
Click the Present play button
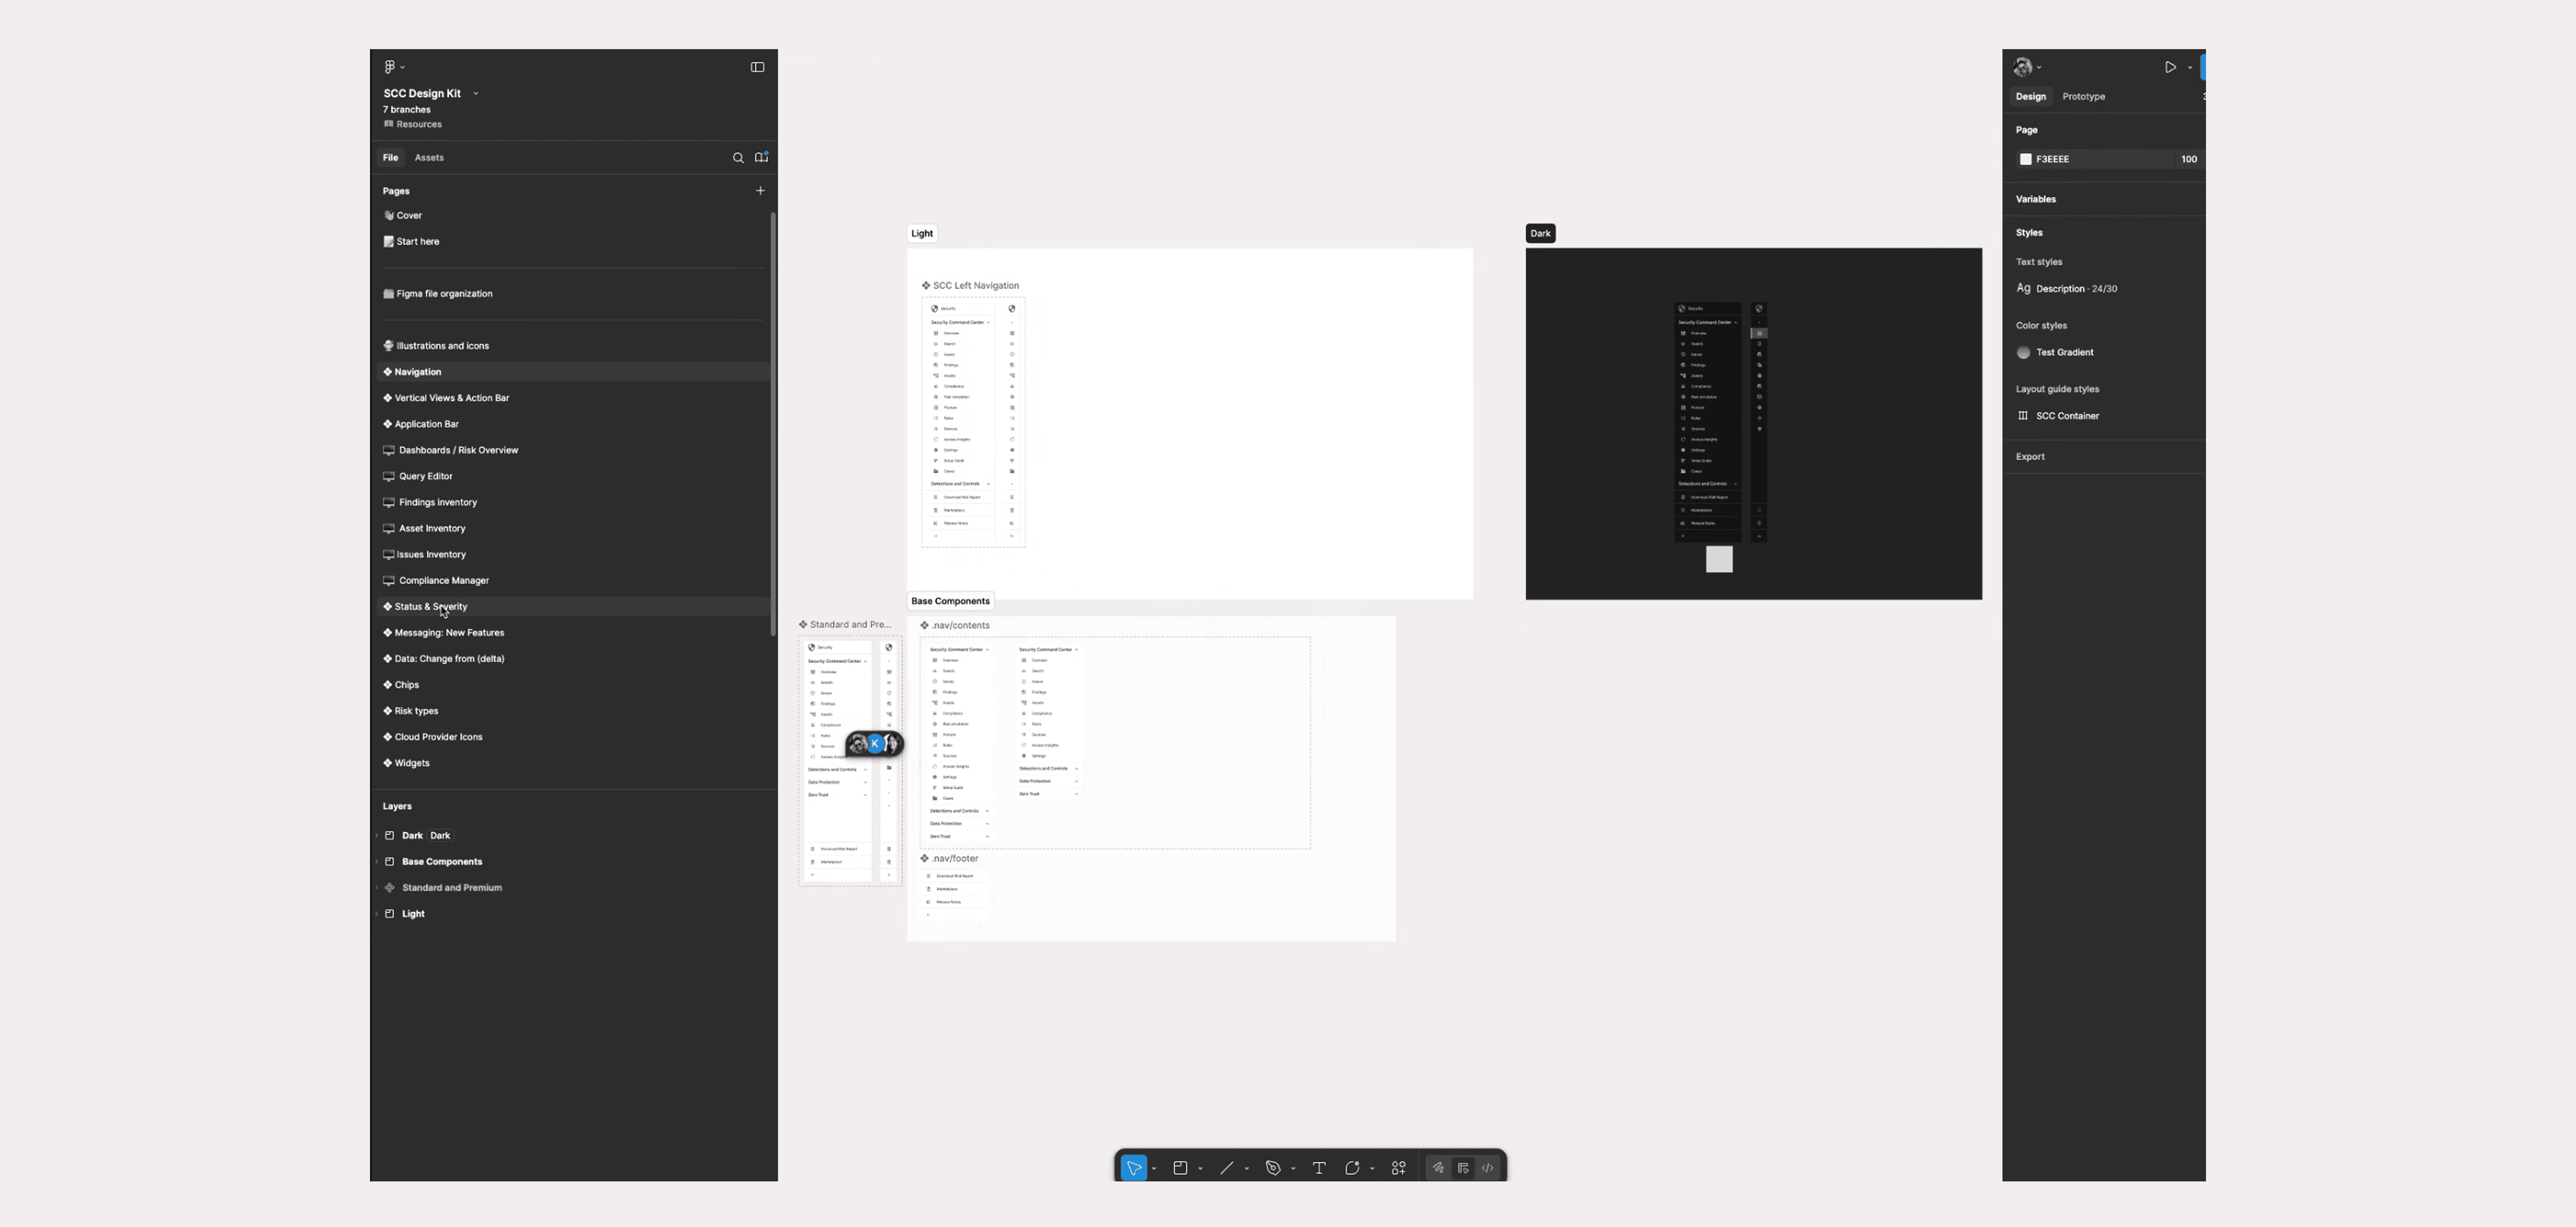(x=2169, y=67)
